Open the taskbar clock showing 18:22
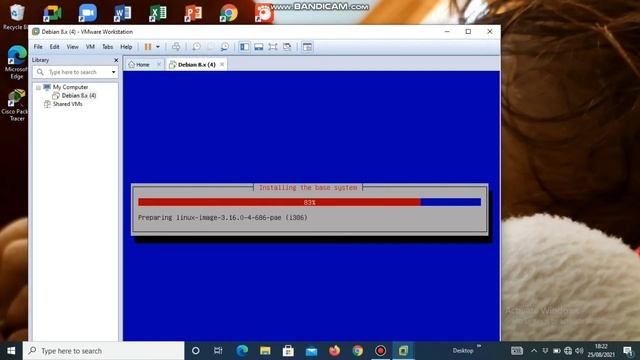 click(x=601, y=351)
